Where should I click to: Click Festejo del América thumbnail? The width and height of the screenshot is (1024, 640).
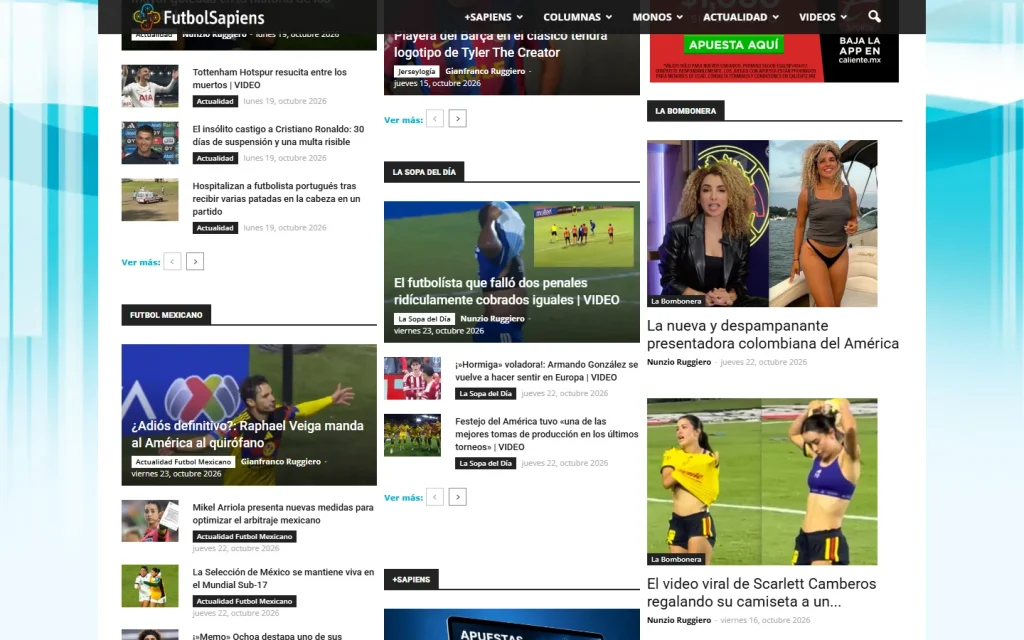click(x=412, y=435)
